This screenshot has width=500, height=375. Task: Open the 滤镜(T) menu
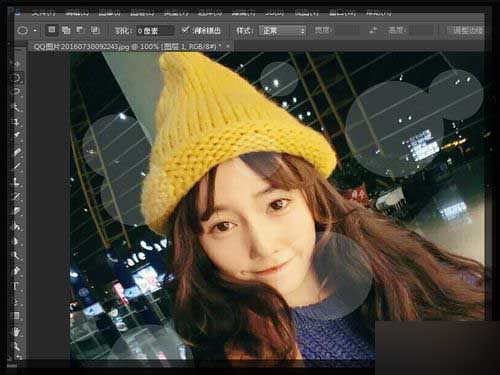244,13
